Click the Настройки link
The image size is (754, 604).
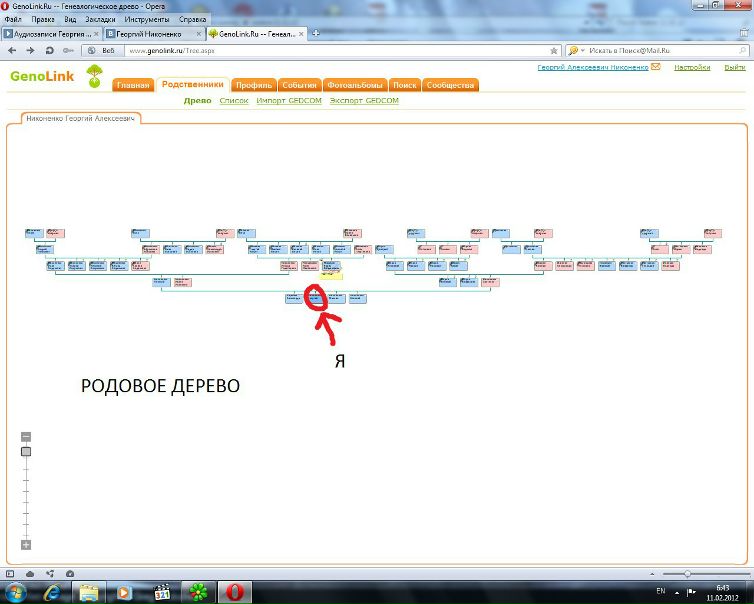pyautogui.click(x=691, y=67)
